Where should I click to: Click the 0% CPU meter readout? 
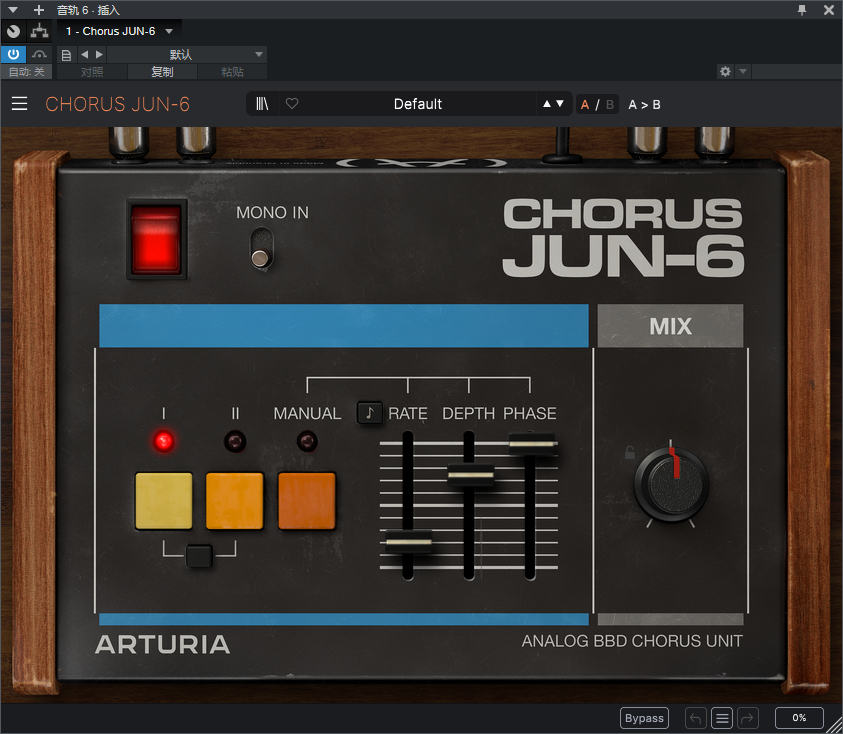click(799, 718)
